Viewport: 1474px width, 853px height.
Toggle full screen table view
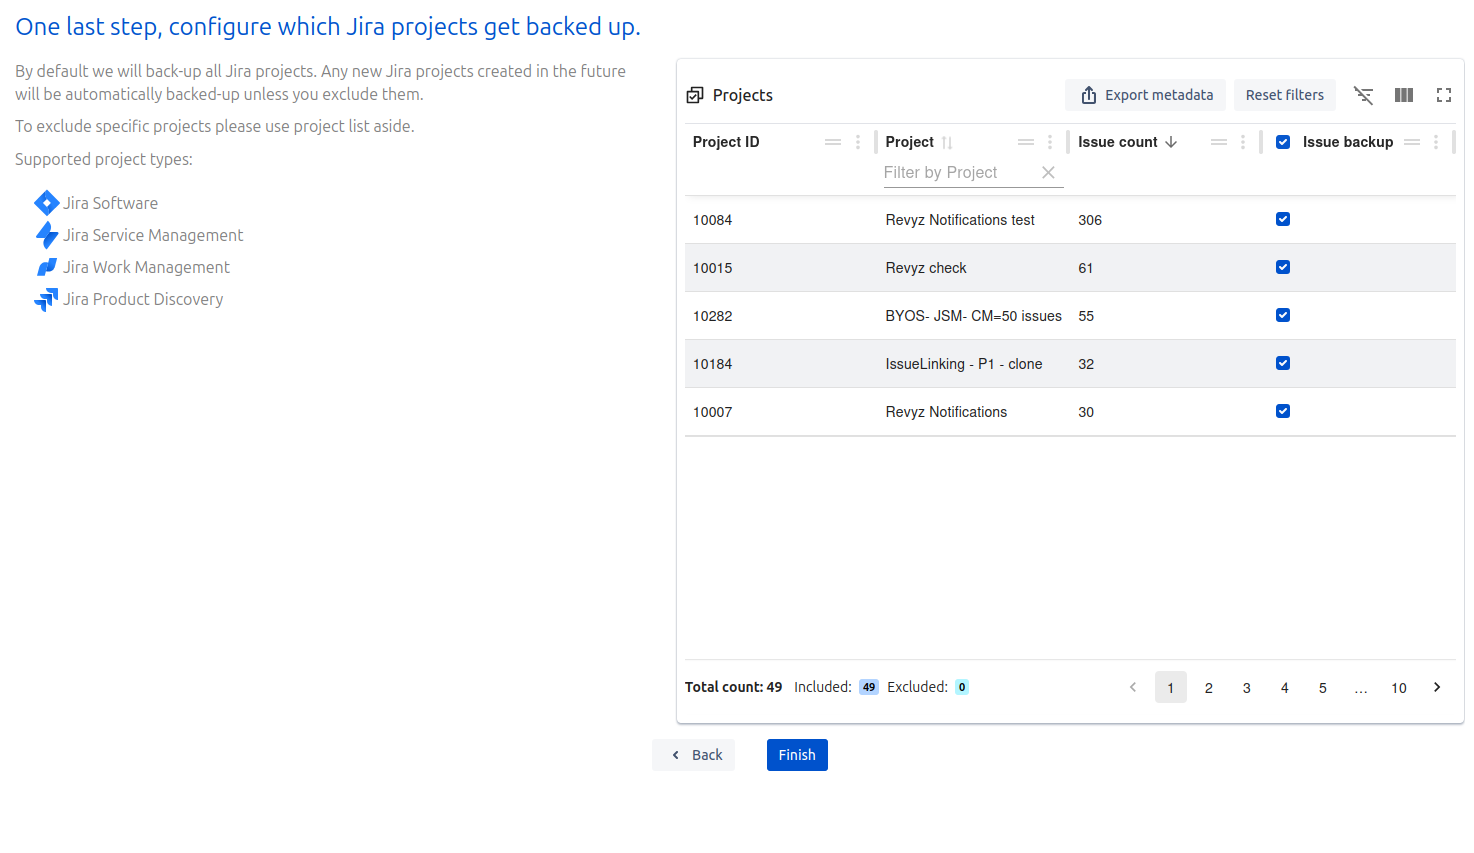(1444, 95)
